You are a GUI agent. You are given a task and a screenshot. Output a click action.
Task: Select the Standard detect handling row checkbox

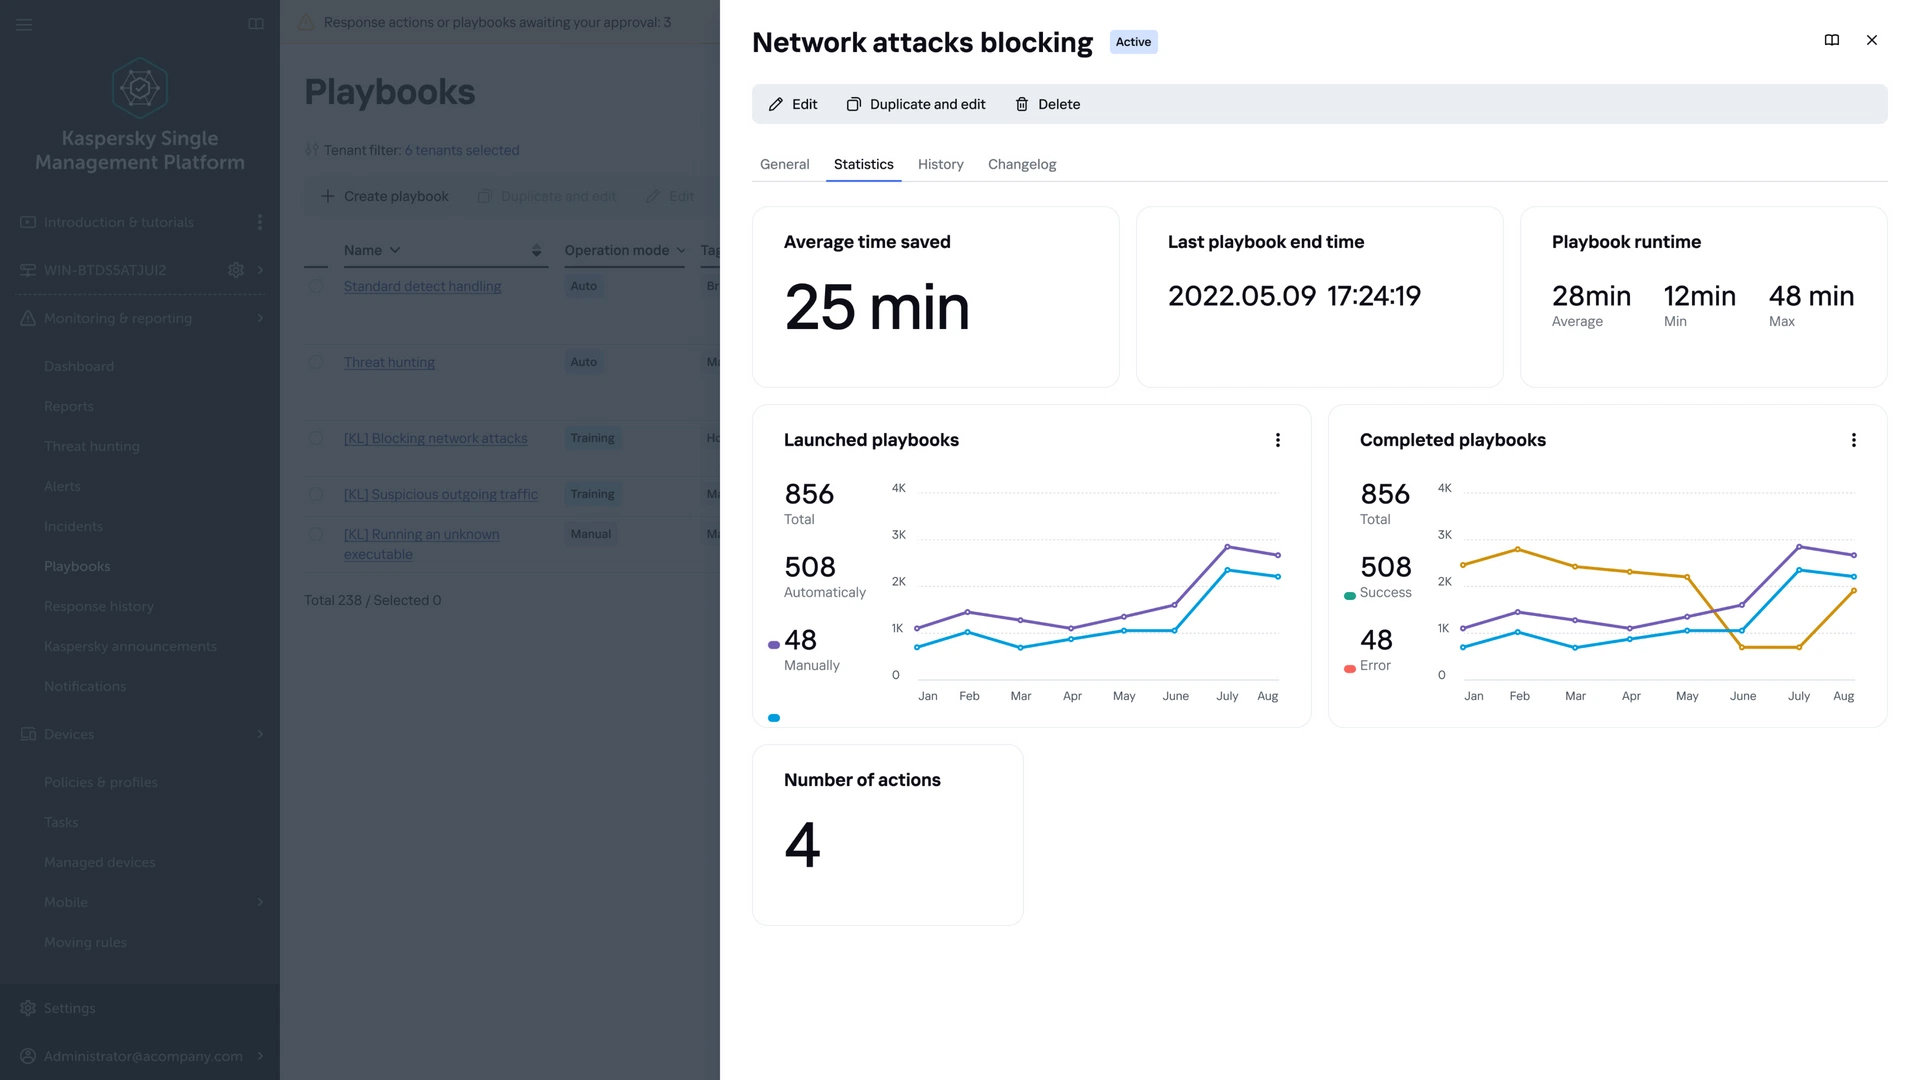(x=316, y=286)
